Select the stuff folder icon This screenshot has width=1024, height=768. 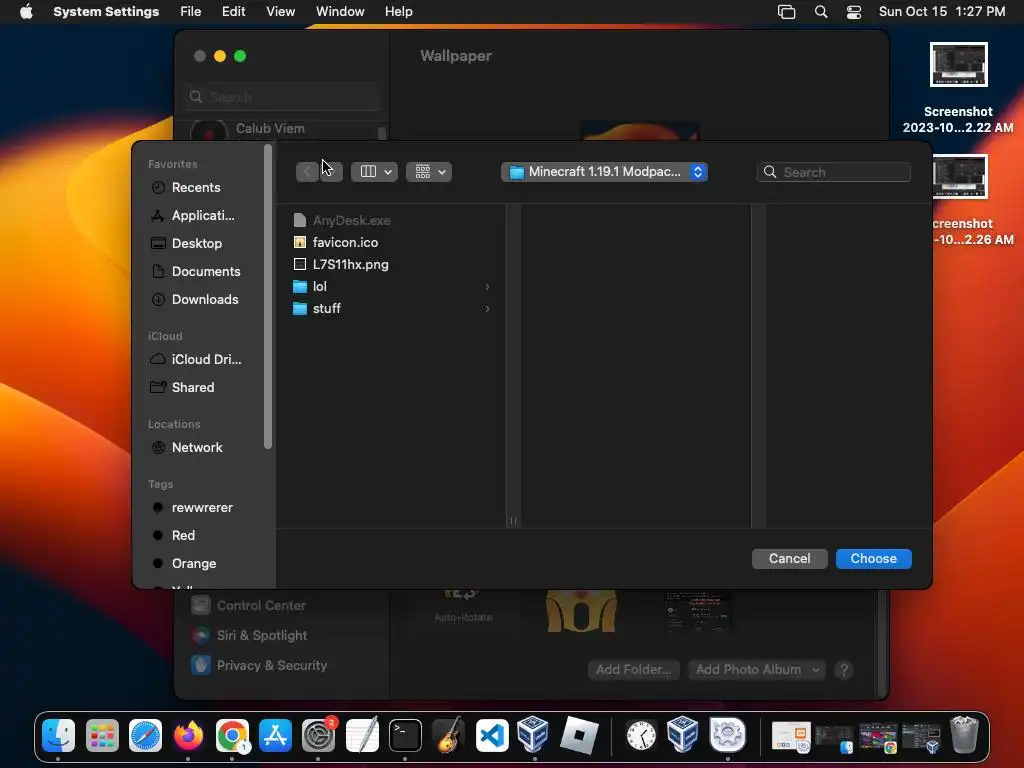pyautogui.click(x=300, y=309)
